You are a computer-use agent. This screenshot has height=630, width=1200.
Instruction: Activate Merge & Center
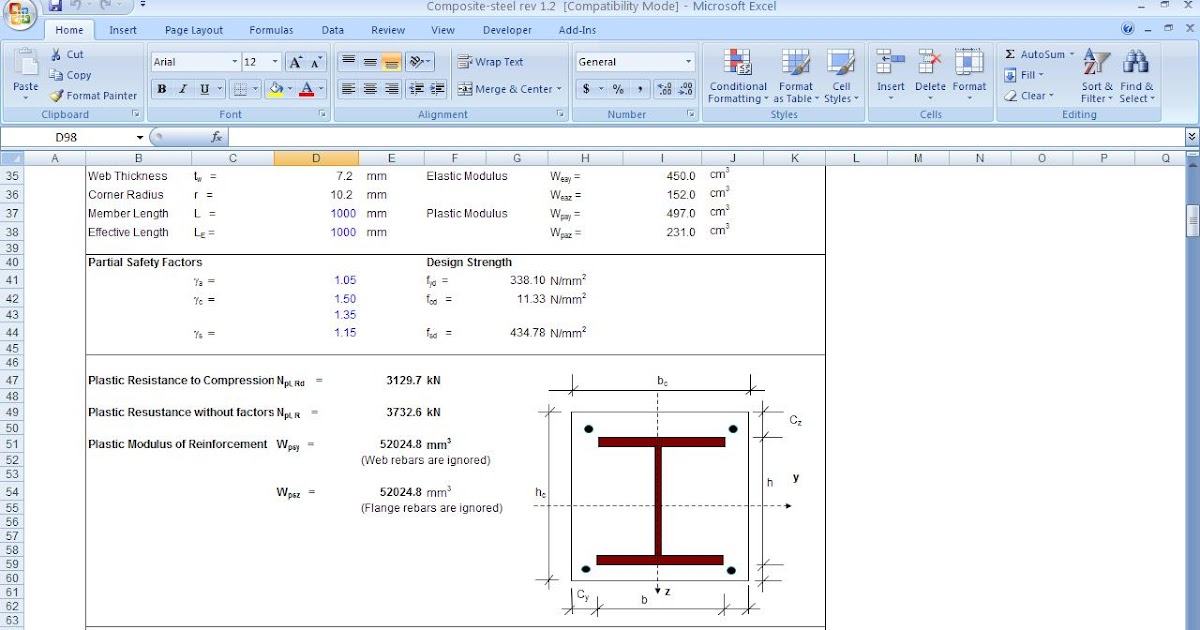click(x=505, y=88)
